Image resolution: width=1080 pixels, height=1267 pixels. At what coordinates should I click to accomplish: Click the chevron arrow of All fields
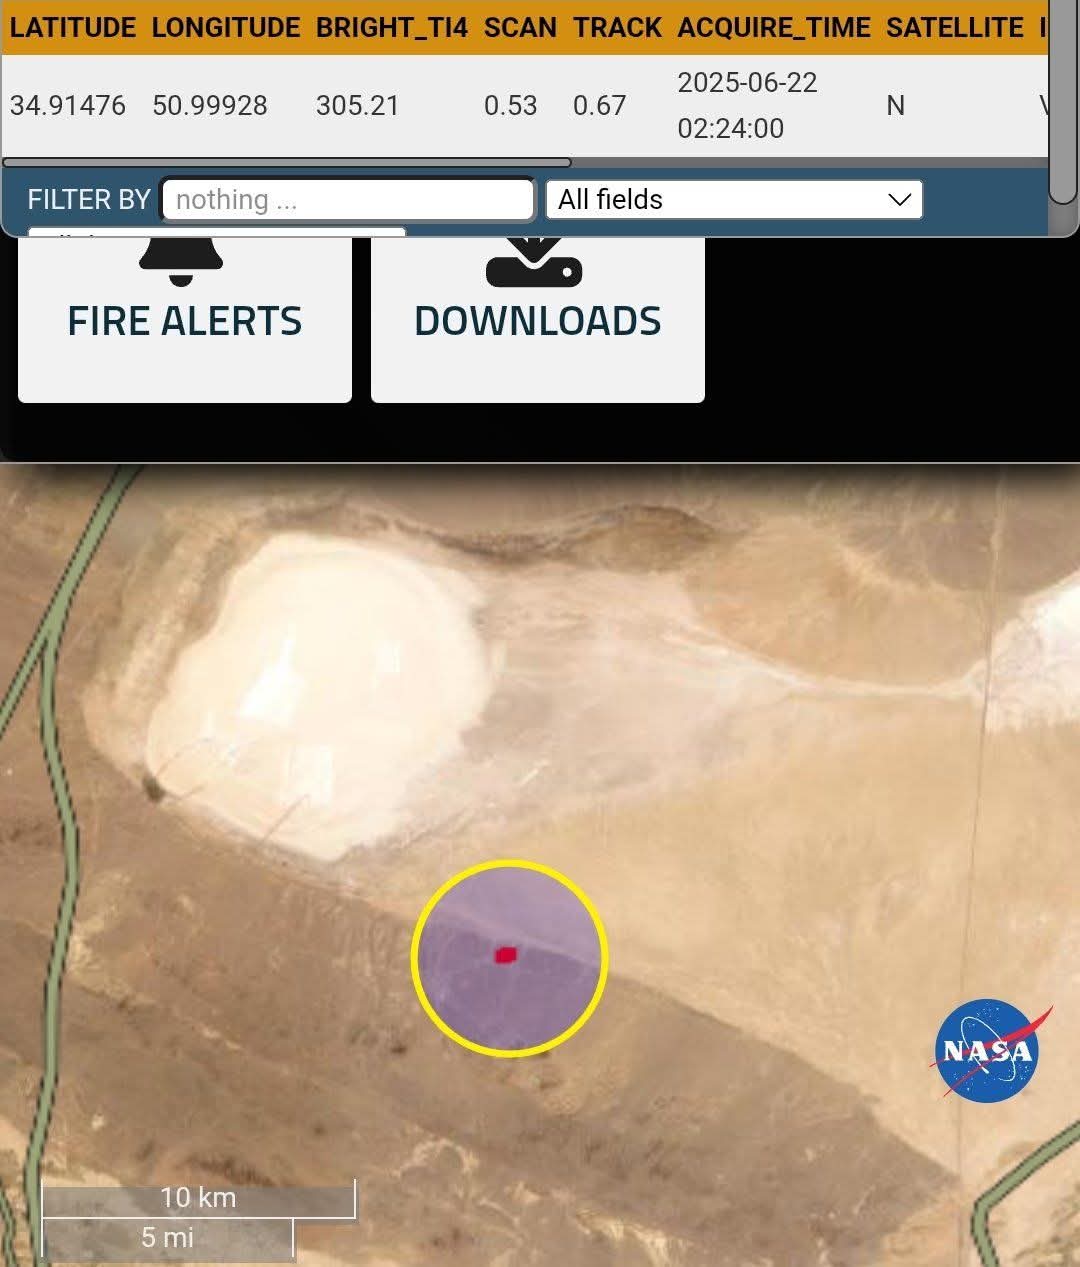(900, 199)
